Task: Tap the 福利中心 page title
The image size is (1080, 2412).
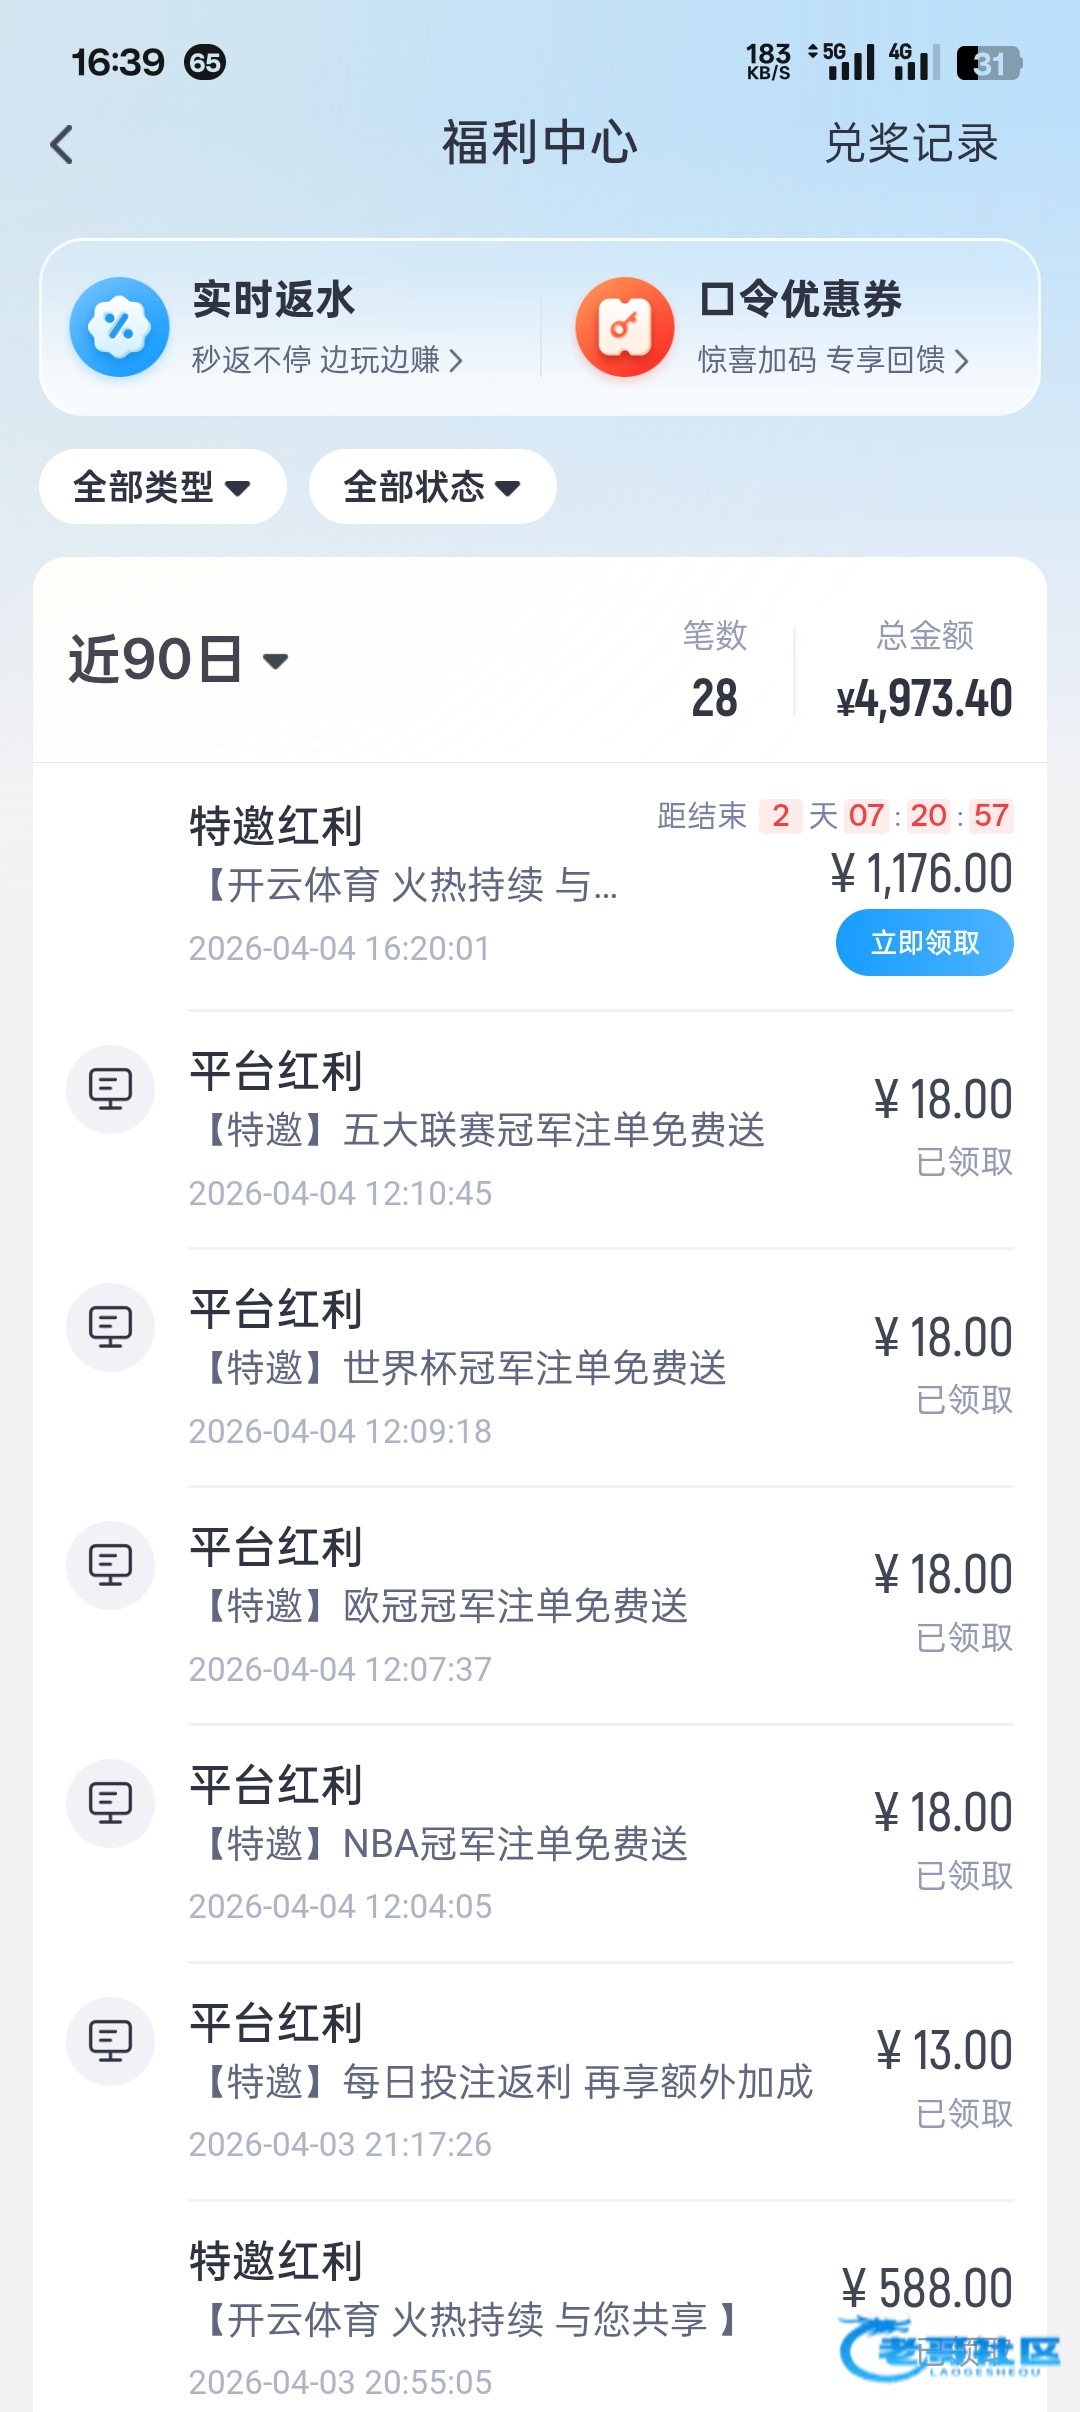Action: tap(540, 143)
